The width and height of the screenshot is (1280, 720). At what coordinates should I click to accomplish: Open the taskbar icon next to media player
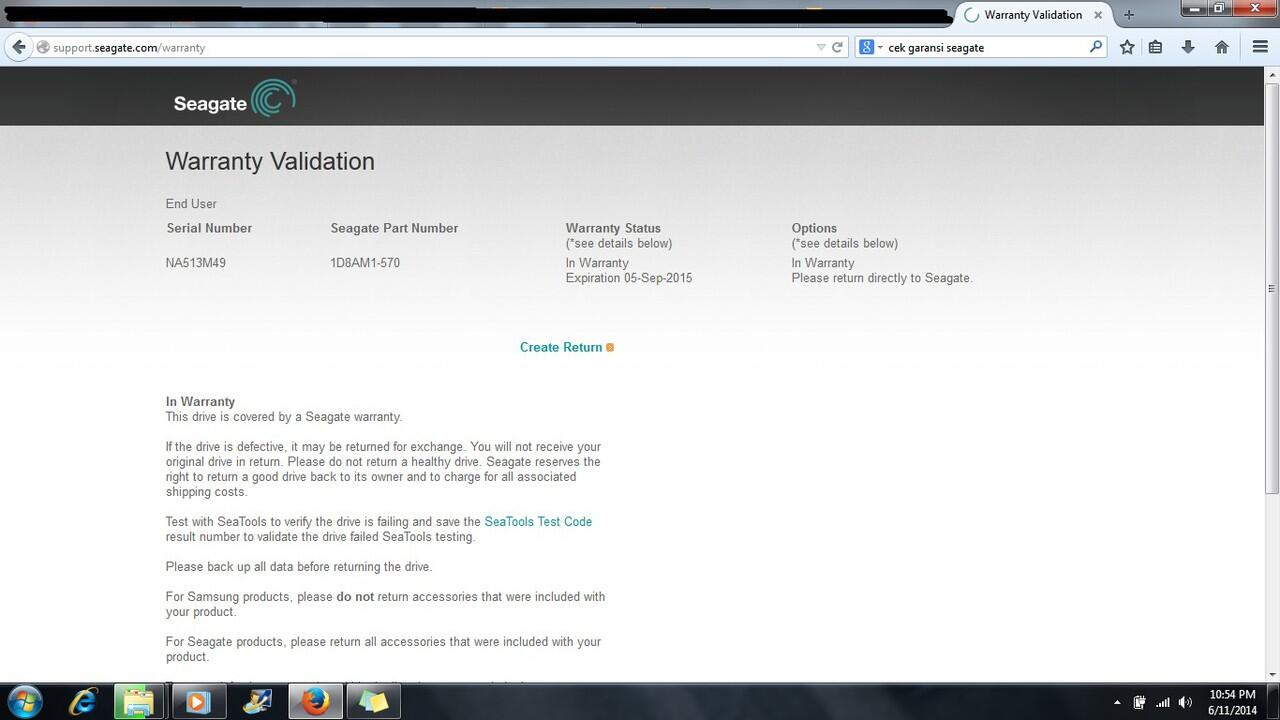pyautogui.click(x=256, y=702)
